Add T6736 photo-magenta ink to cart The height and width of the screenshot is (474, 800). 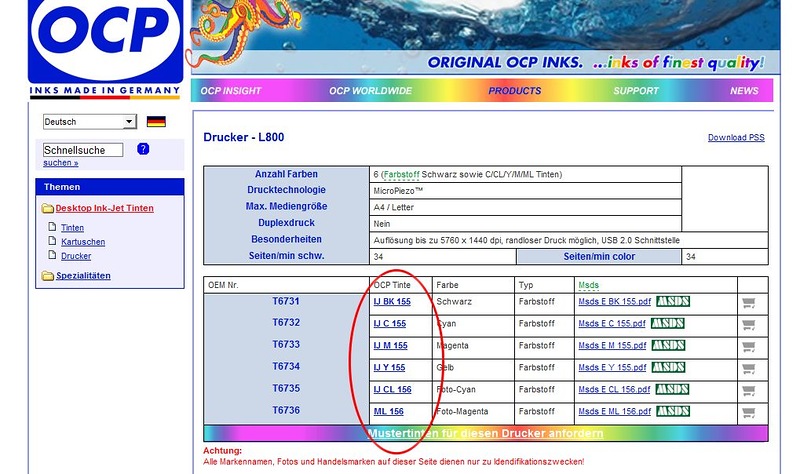(x=748, y=413)
